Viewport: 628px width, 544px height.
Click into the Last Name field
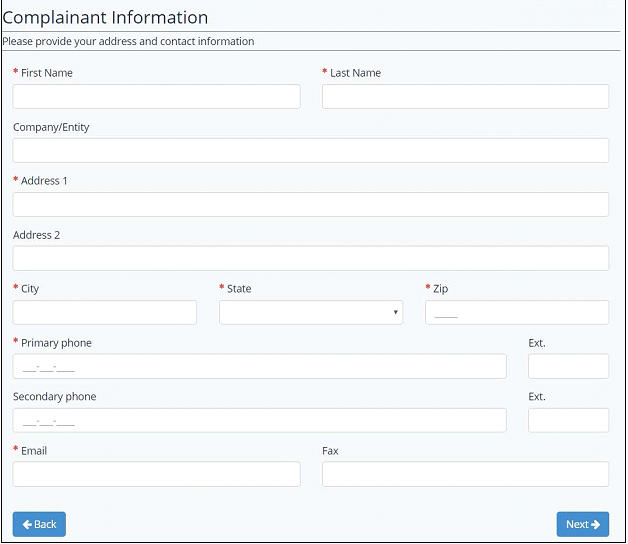465,97
